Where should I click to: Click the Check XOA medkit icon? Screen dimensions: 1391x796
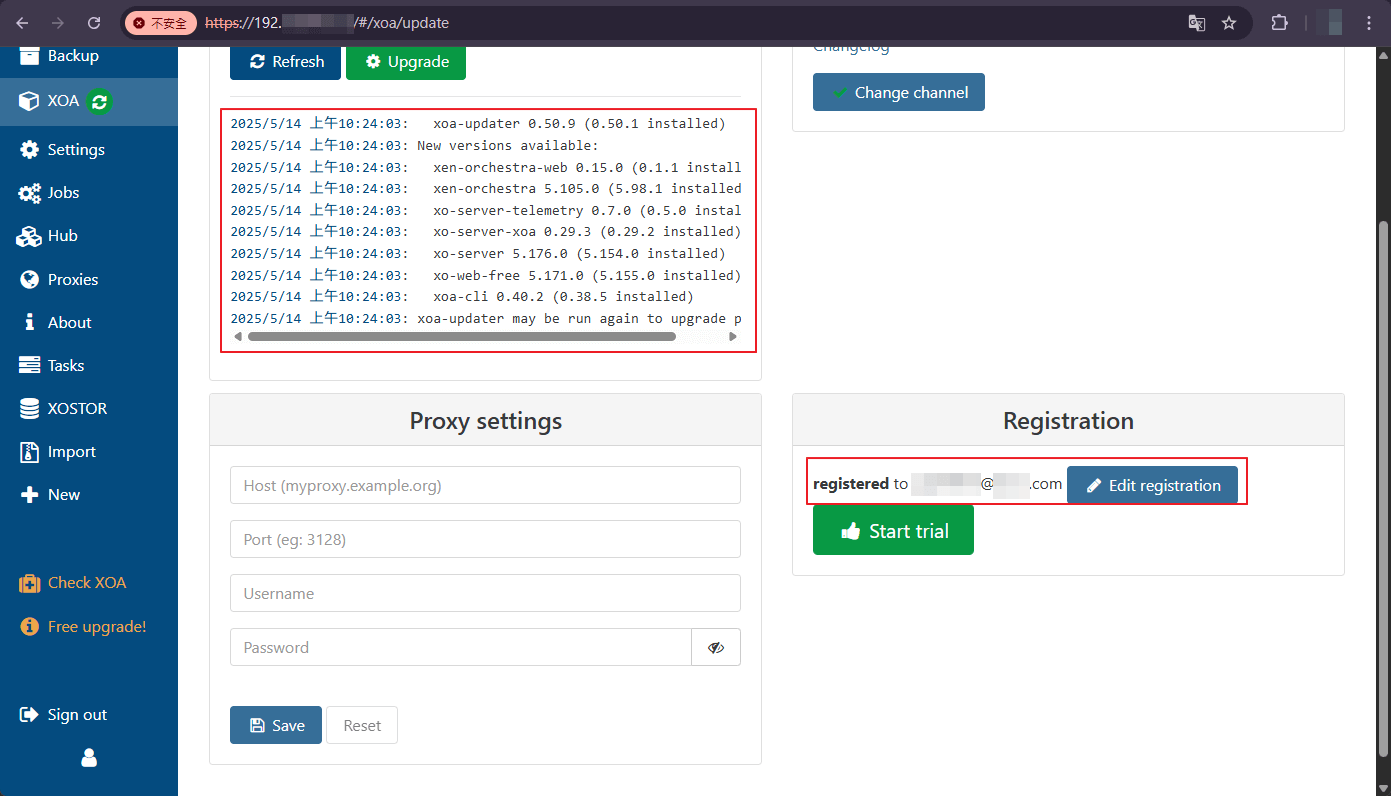click(x=29, y=583)
